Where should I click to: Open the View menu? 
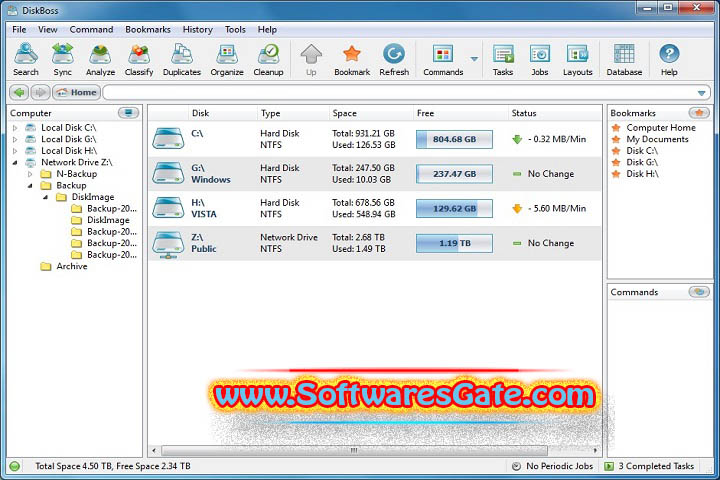pos(48,29)
